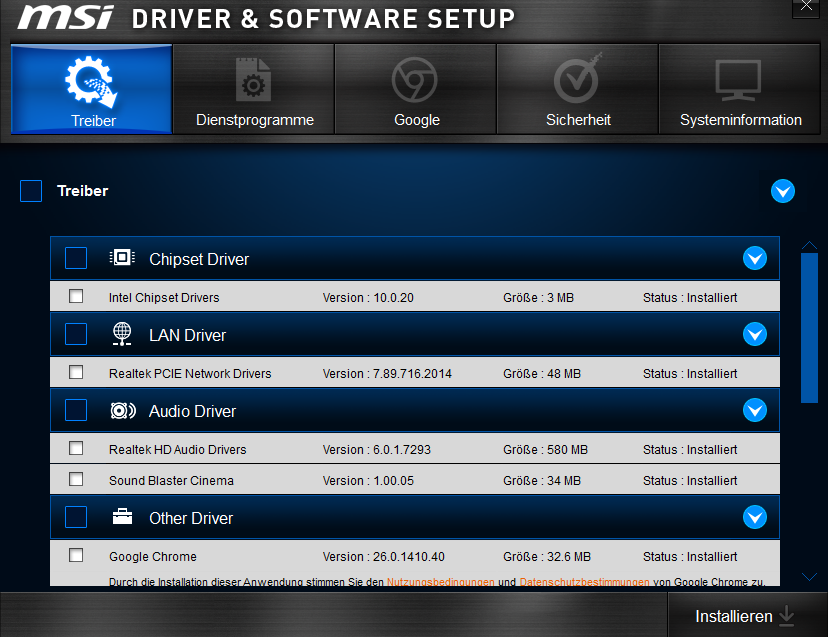Click Realtek HD Audio Drivers name
Viewport: 828px width, 637px height.
[177, 449]
